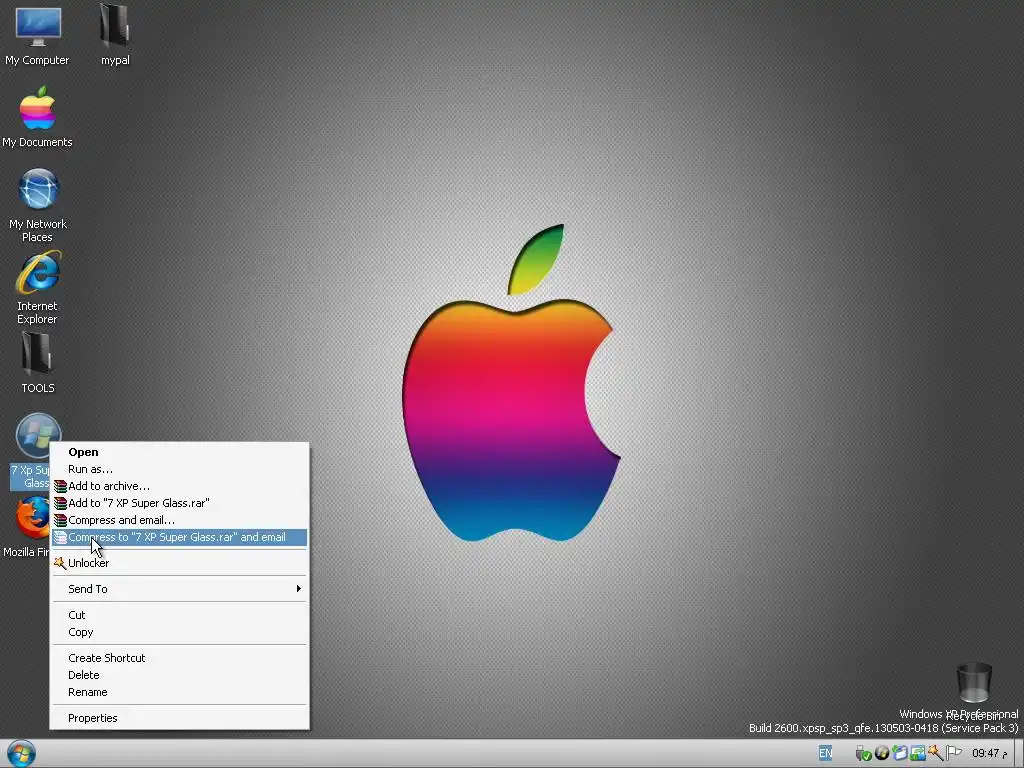This screenshot has width=1024, height=768.
Task: Open the My Documents apple icon
Action: coord(37,117)
